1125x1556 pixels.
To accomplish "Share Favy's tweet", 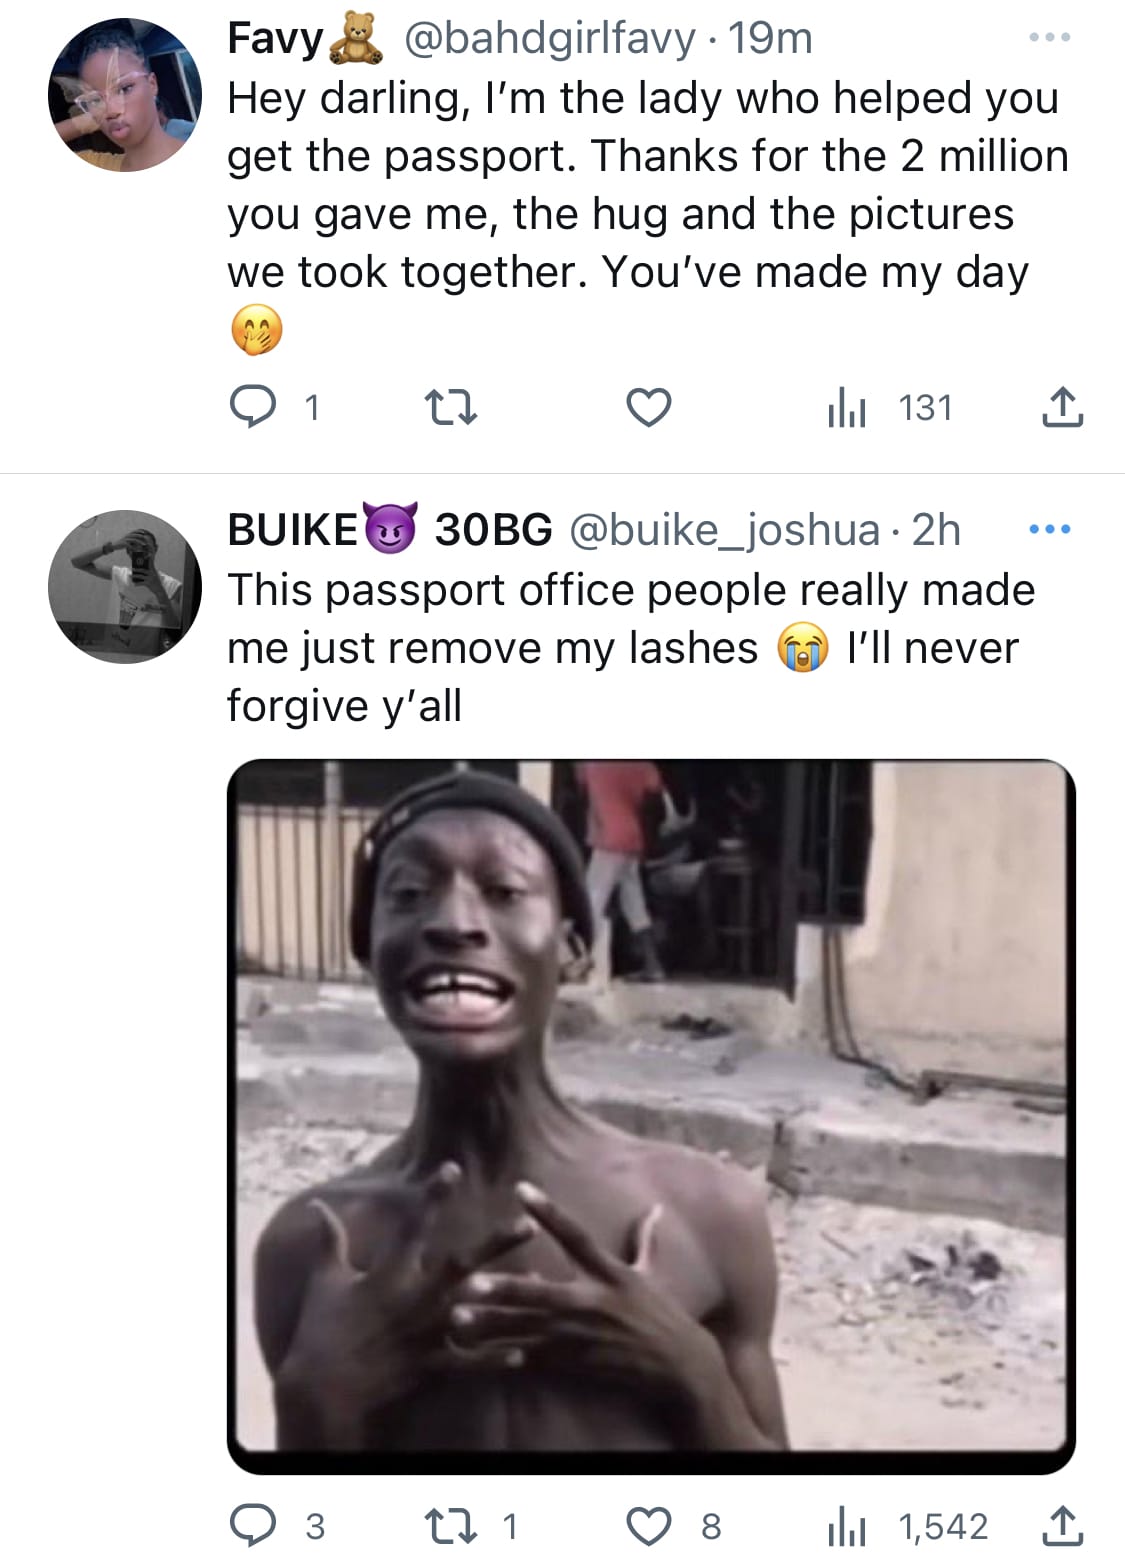I will (x=1061, y=408).
